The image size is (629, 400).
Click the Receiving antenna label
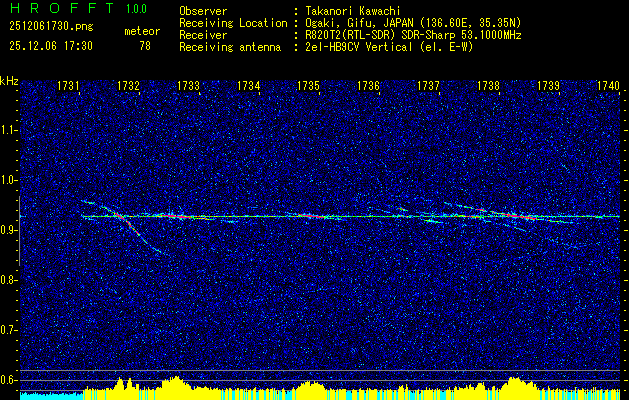tap(230, 47)
